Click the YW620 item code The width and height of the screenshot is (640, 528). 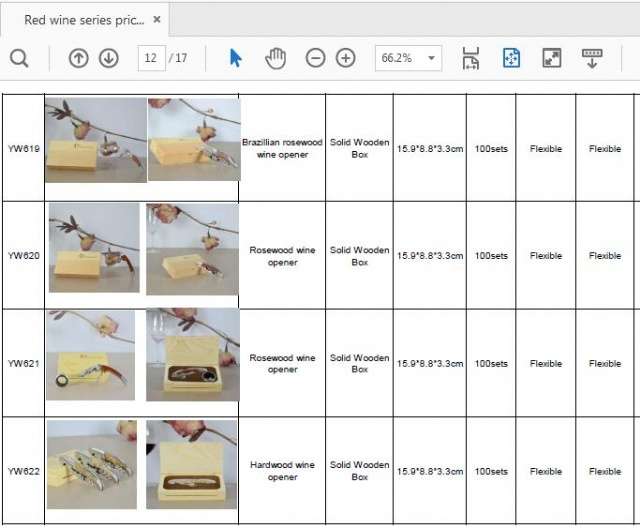pyautogui.click(x=24, y=256)
